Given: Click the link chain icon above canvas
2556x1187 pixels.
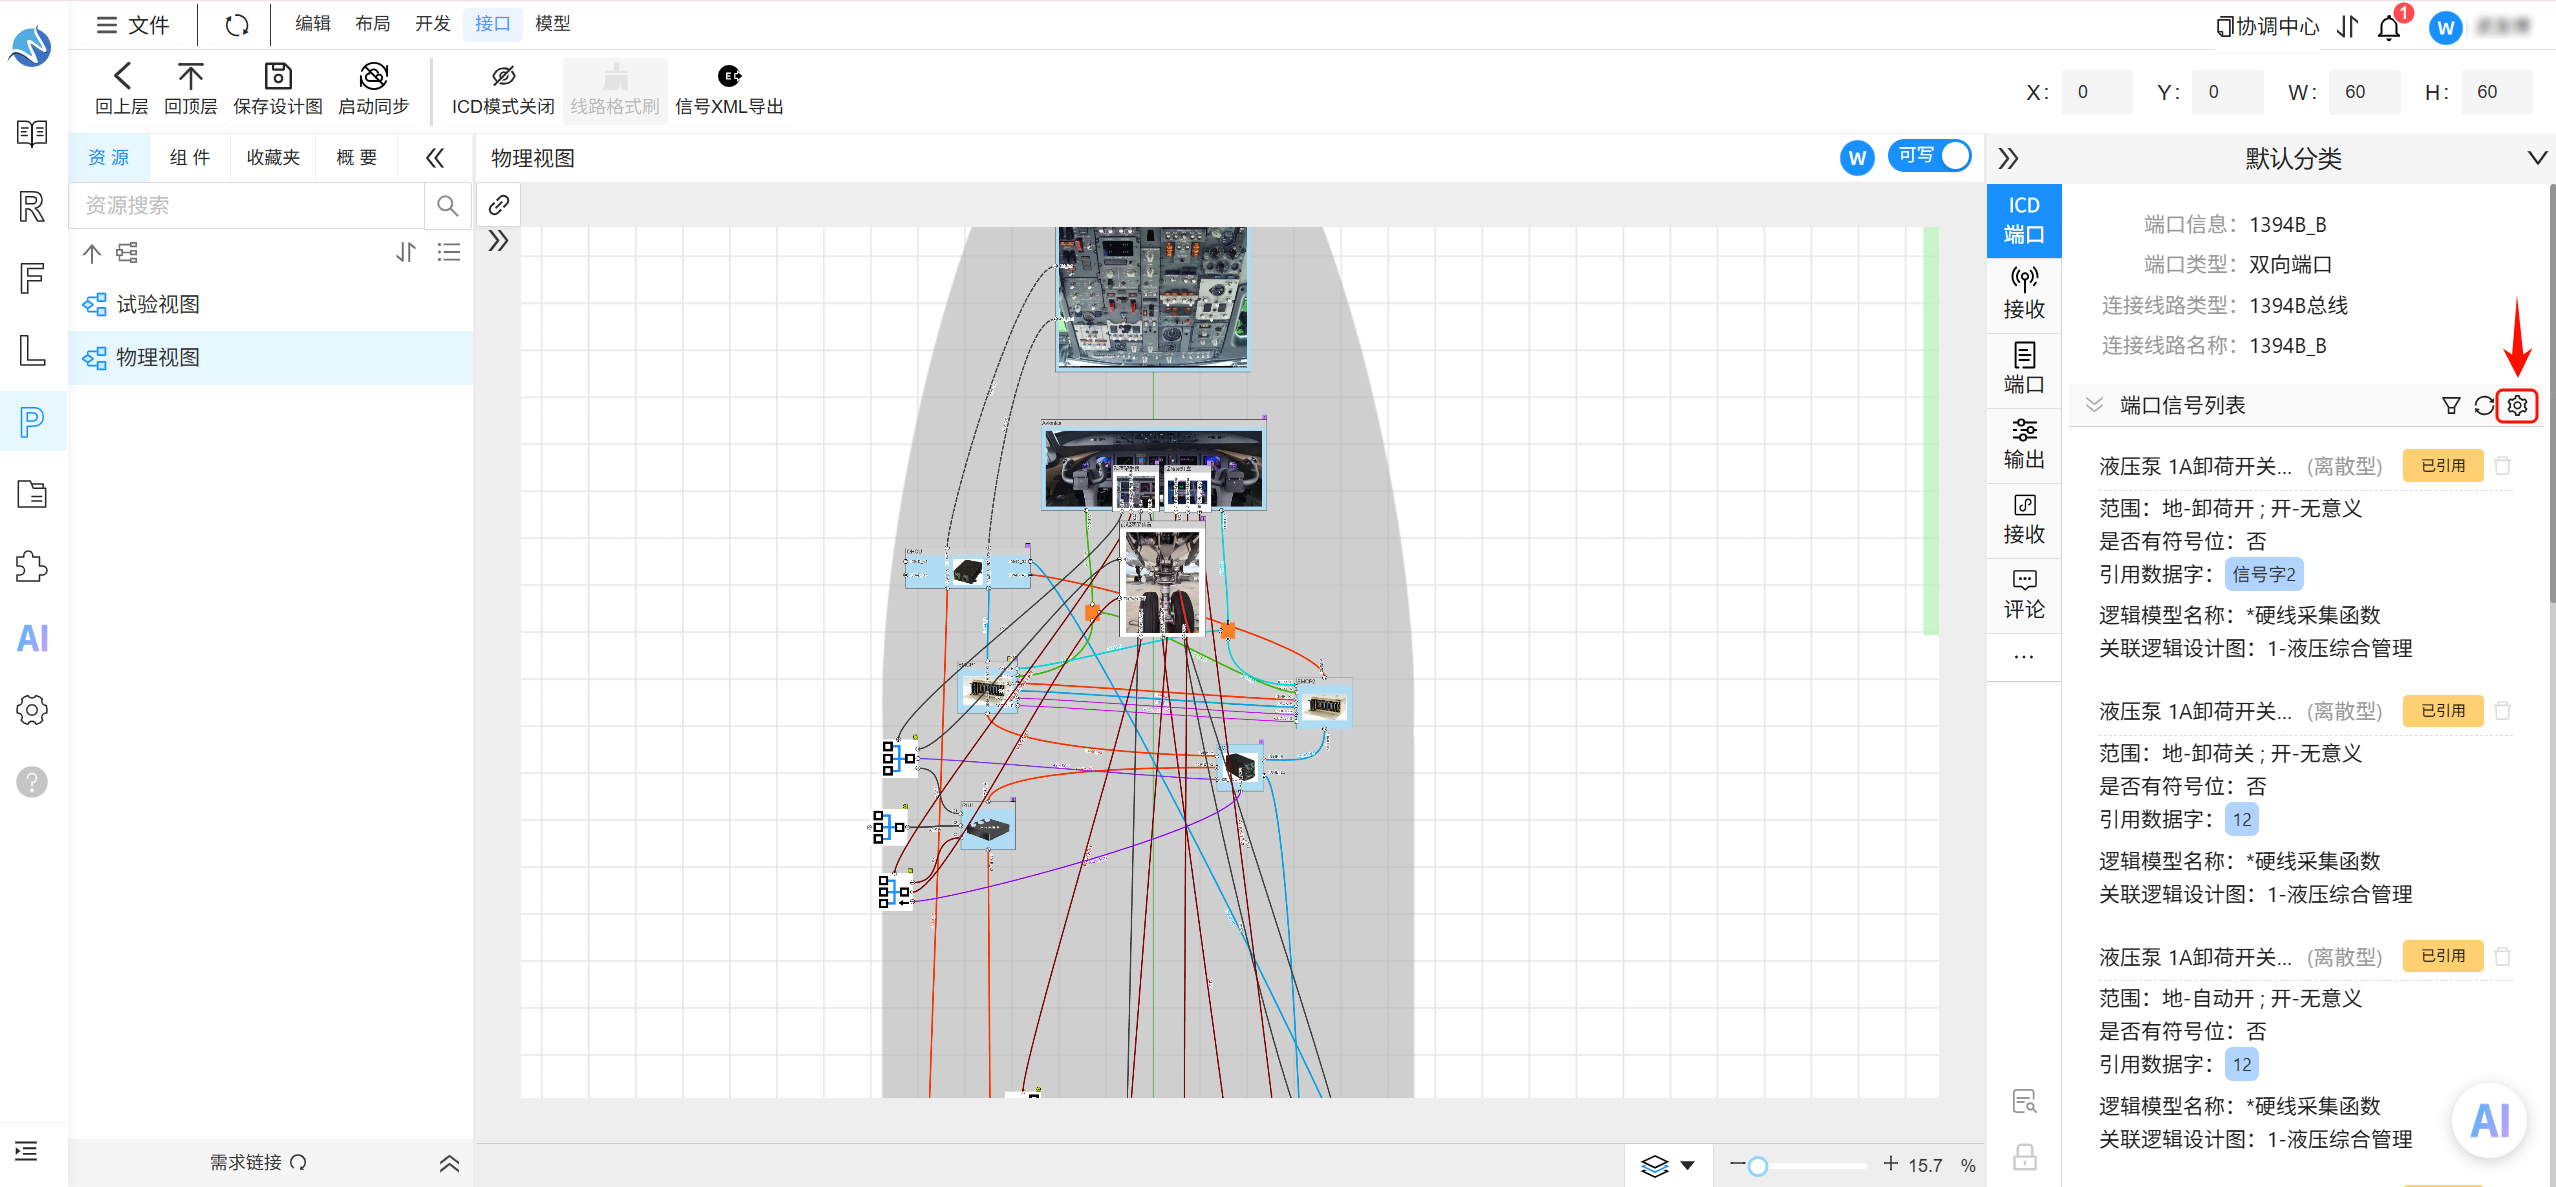Looking at the screenshot, I should click(x=499, y=205).
